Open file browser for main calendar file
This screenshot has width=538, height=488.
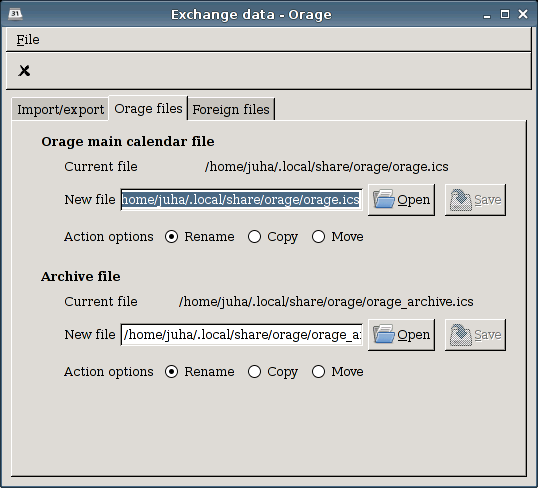point(401,200)
